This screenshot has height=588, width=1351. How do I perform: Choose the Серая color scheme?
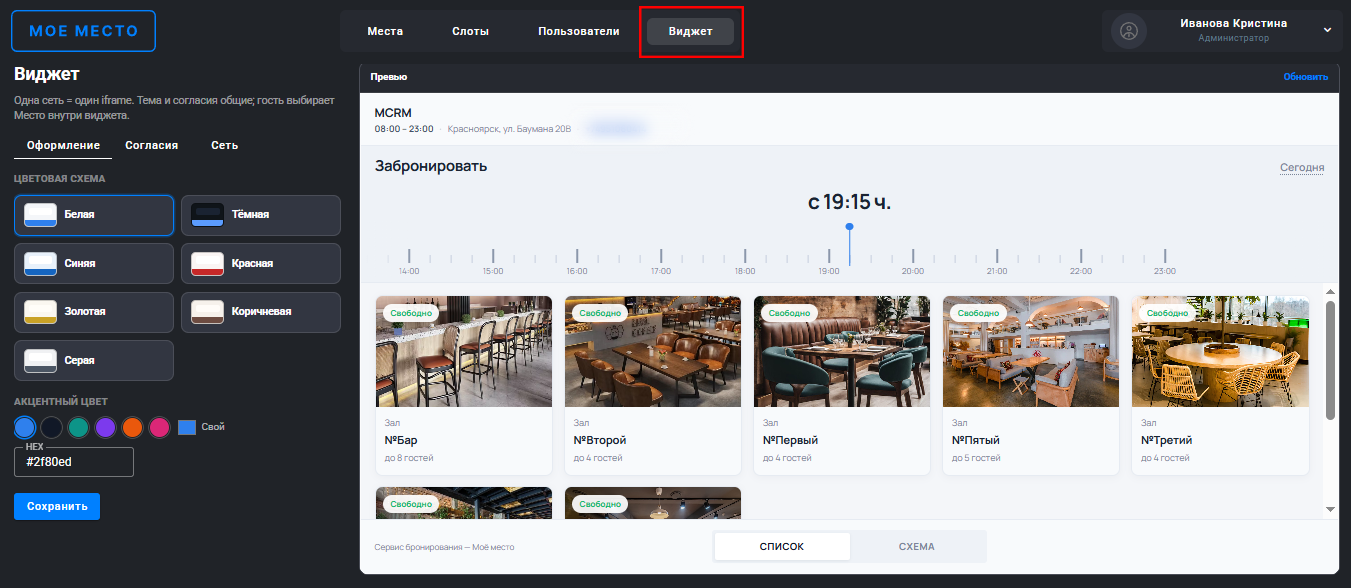click(x=94, y=360)
